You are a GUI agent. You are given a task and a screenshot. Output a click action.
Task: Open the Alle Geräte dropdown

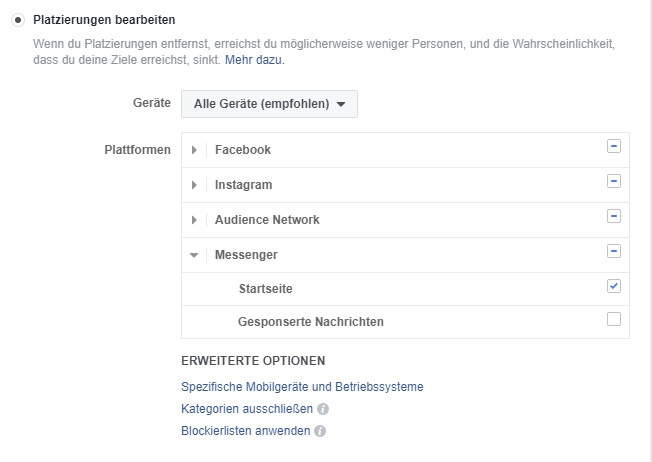coord(269,104)
